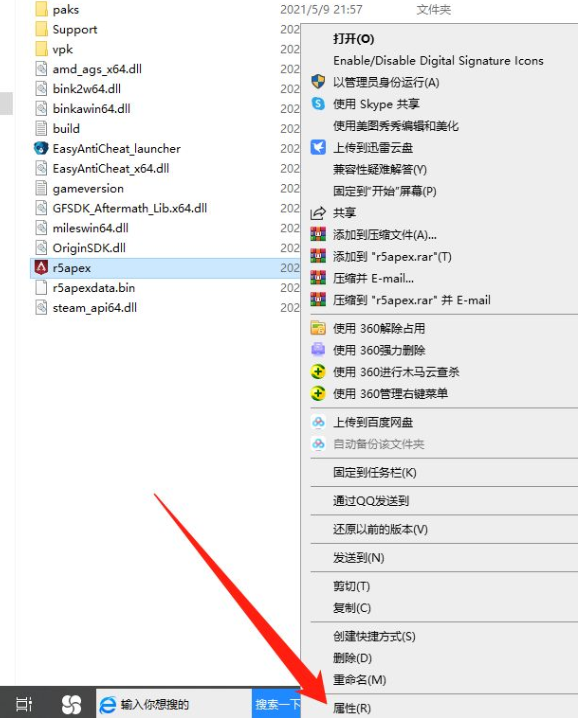Select the EasyAntiCheat_launcher bear icon

click(41, 148)
